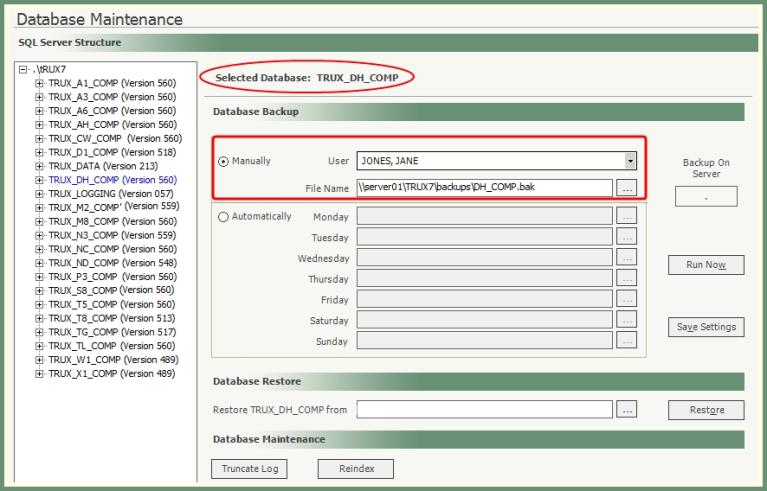Click the browse button for Monday backup
767x491 pixels.
pyautogui.click(x=627, y=216)
